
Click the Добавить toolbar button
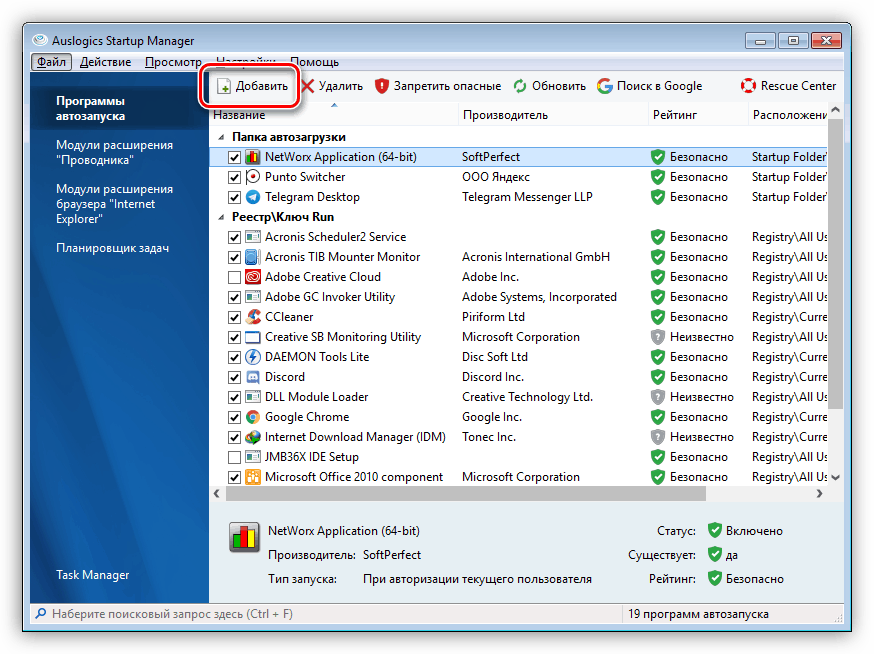(252, 86)
